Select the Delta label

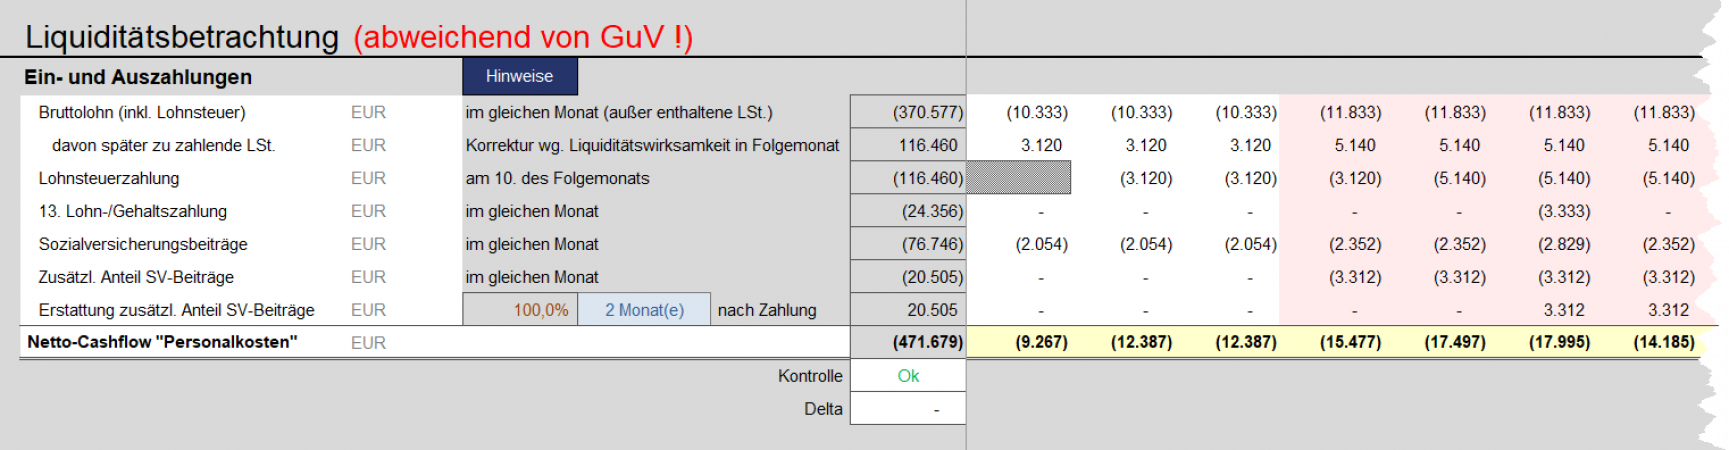pos(823,409)
